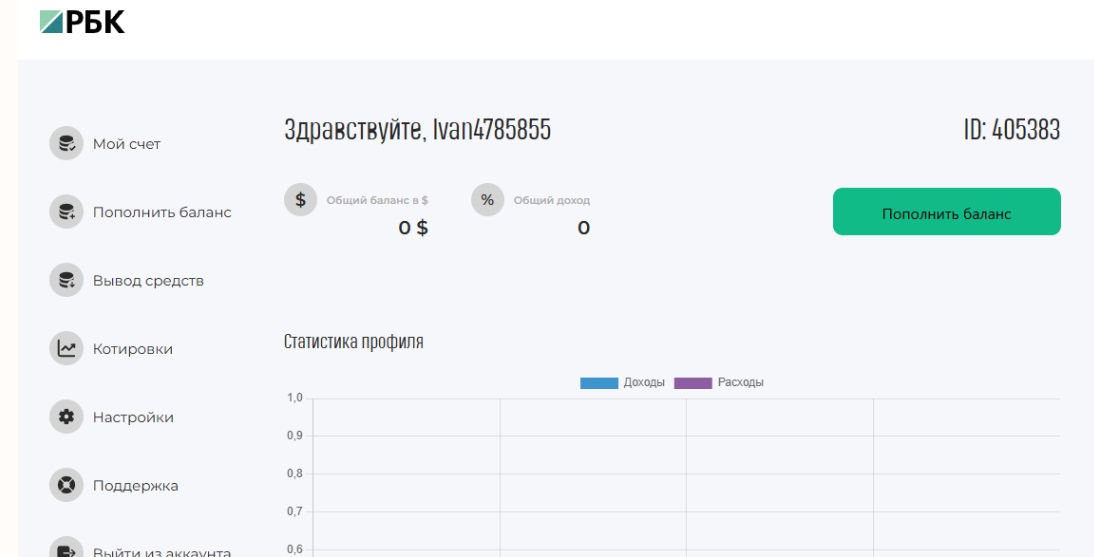Click the РБК logo

click(x=82, y=22)
